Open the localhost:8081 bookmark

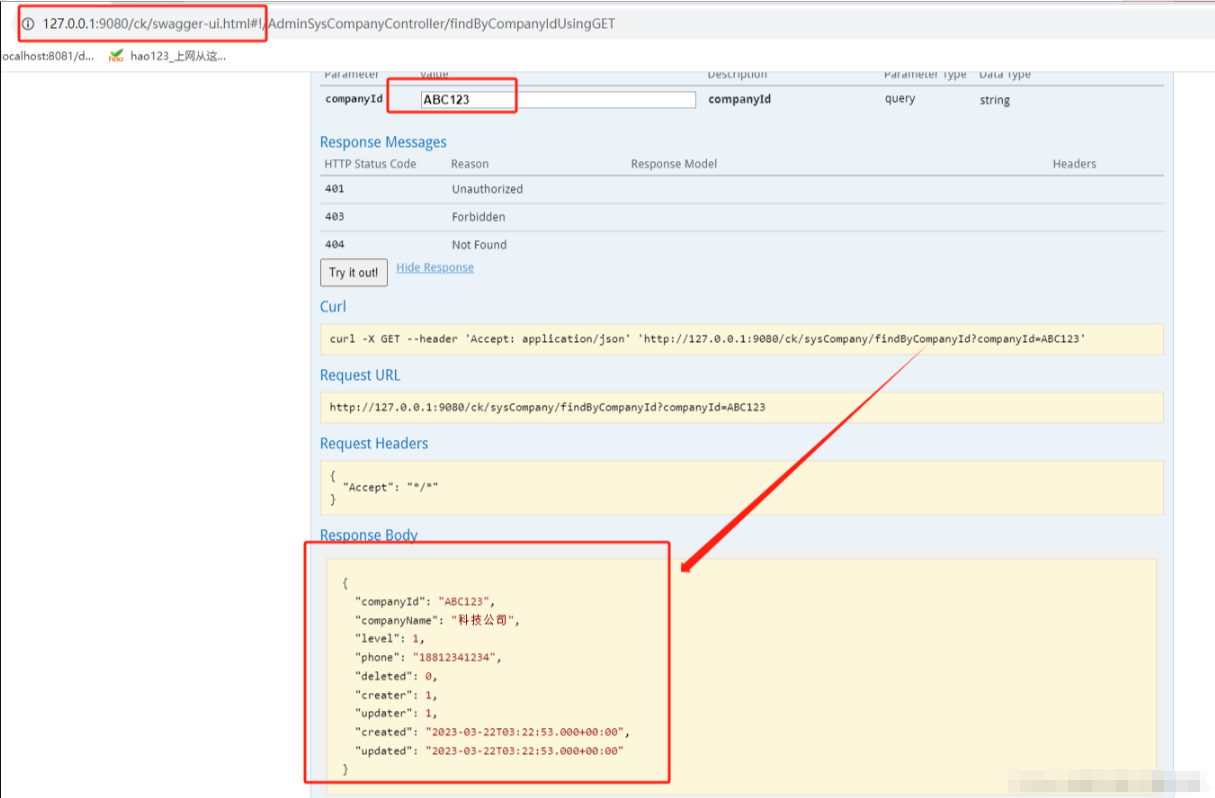pyautogui.click(x=47, y=56)
